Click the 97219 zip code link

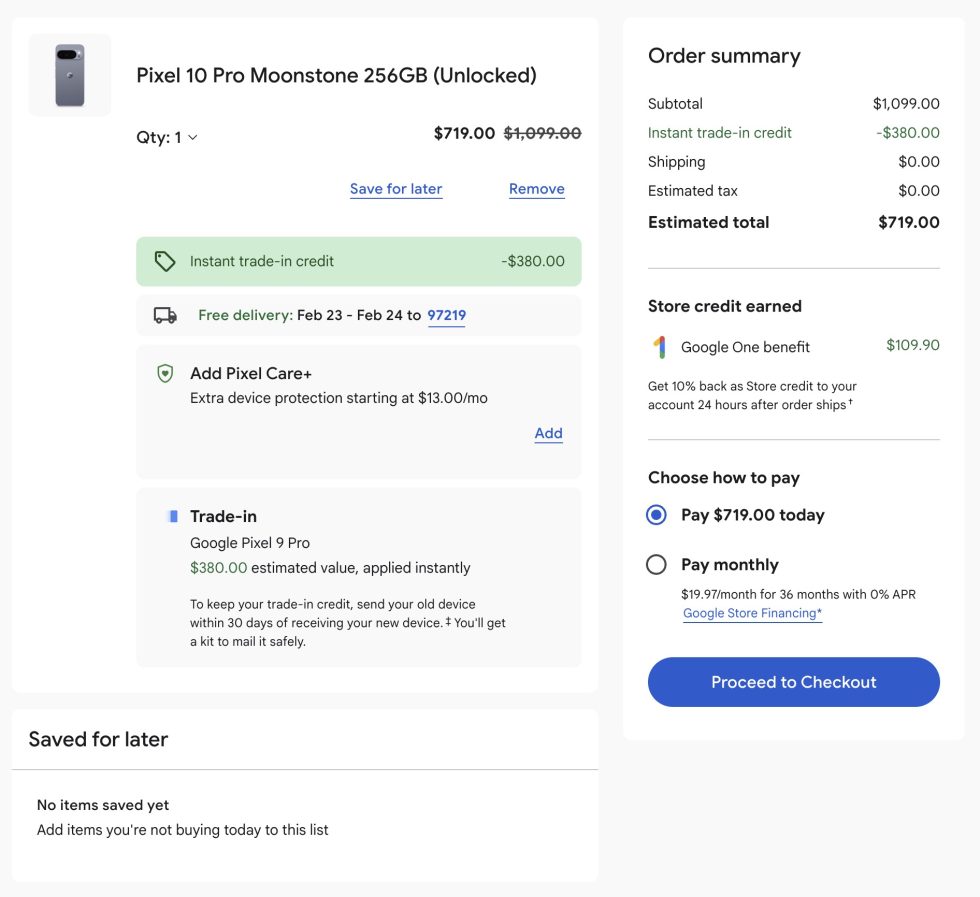(x=446, y=314)
